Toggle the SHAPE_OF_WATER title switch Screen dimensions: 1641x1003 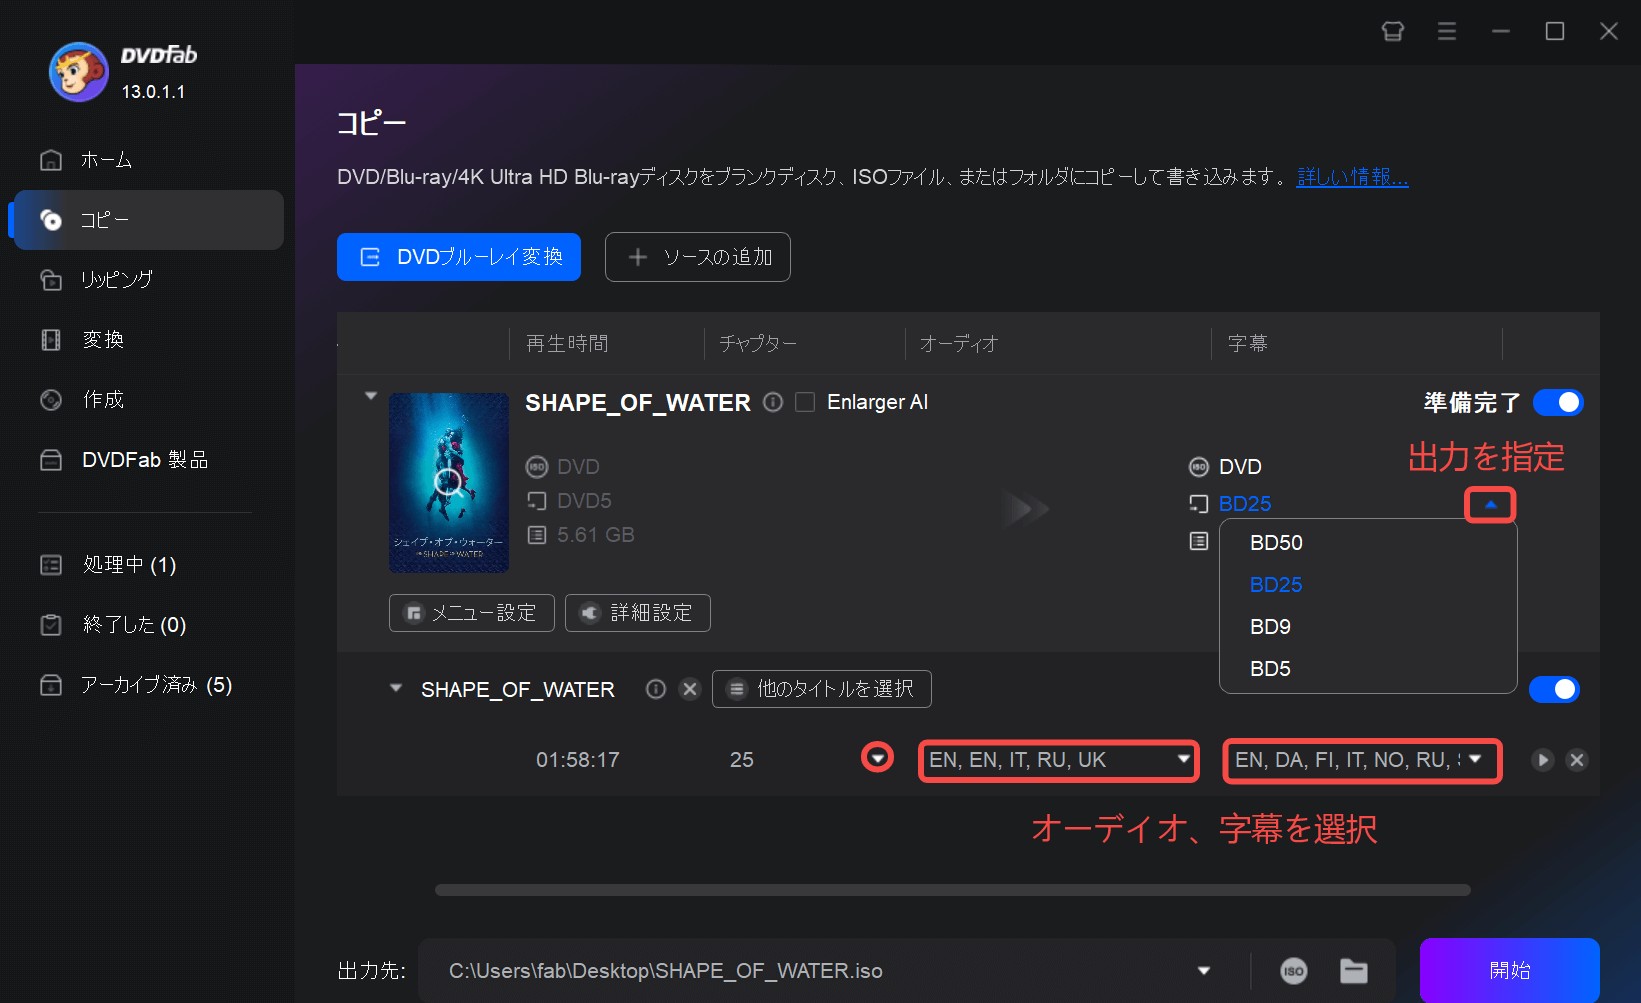[x=1554, y=689]
